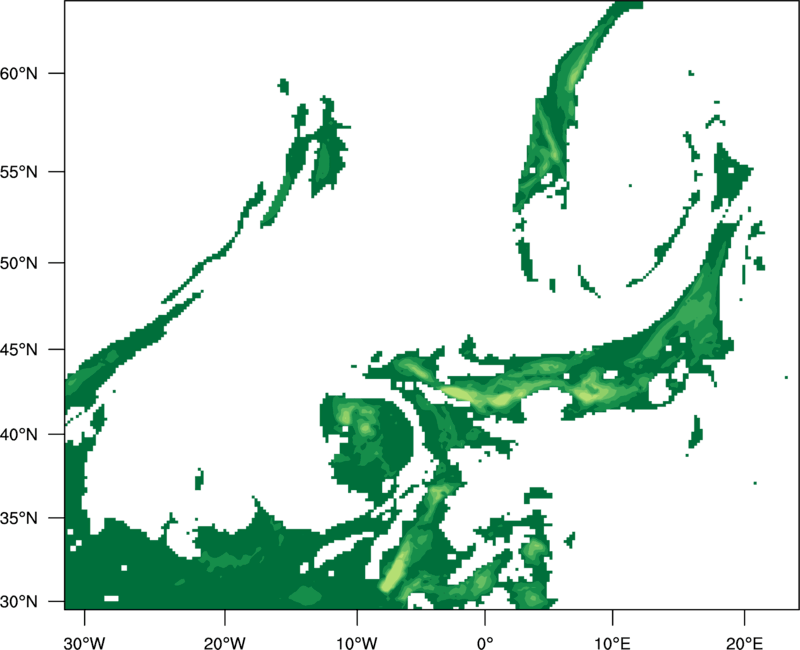Click the 40°N latitude label

(19, 435)
